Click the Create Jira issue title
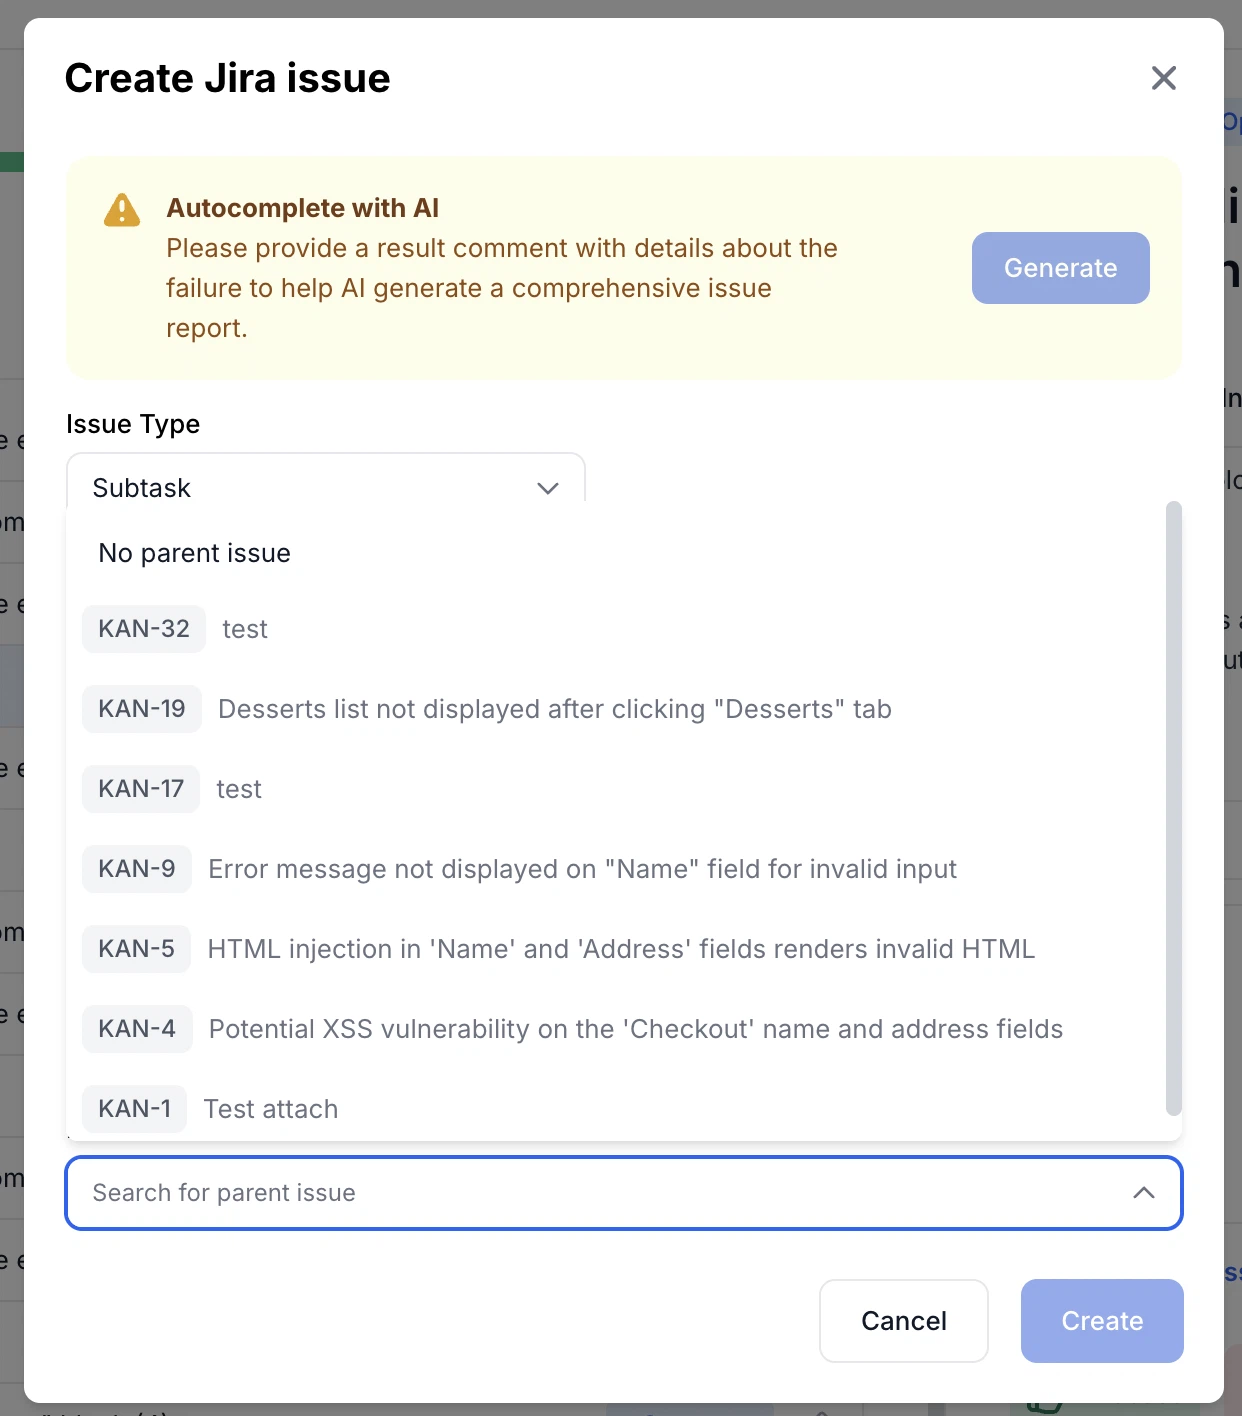The width and height of the screenshot is (1242, 1416). [227, 77]
